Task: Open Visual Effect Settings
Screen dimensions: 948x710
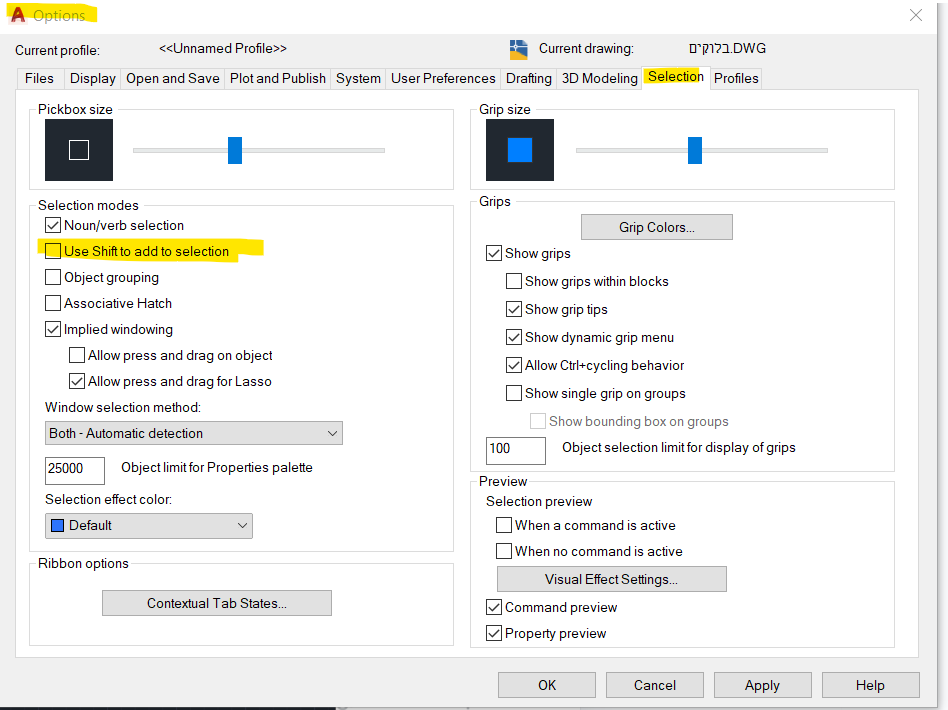Action: (611, 579)
